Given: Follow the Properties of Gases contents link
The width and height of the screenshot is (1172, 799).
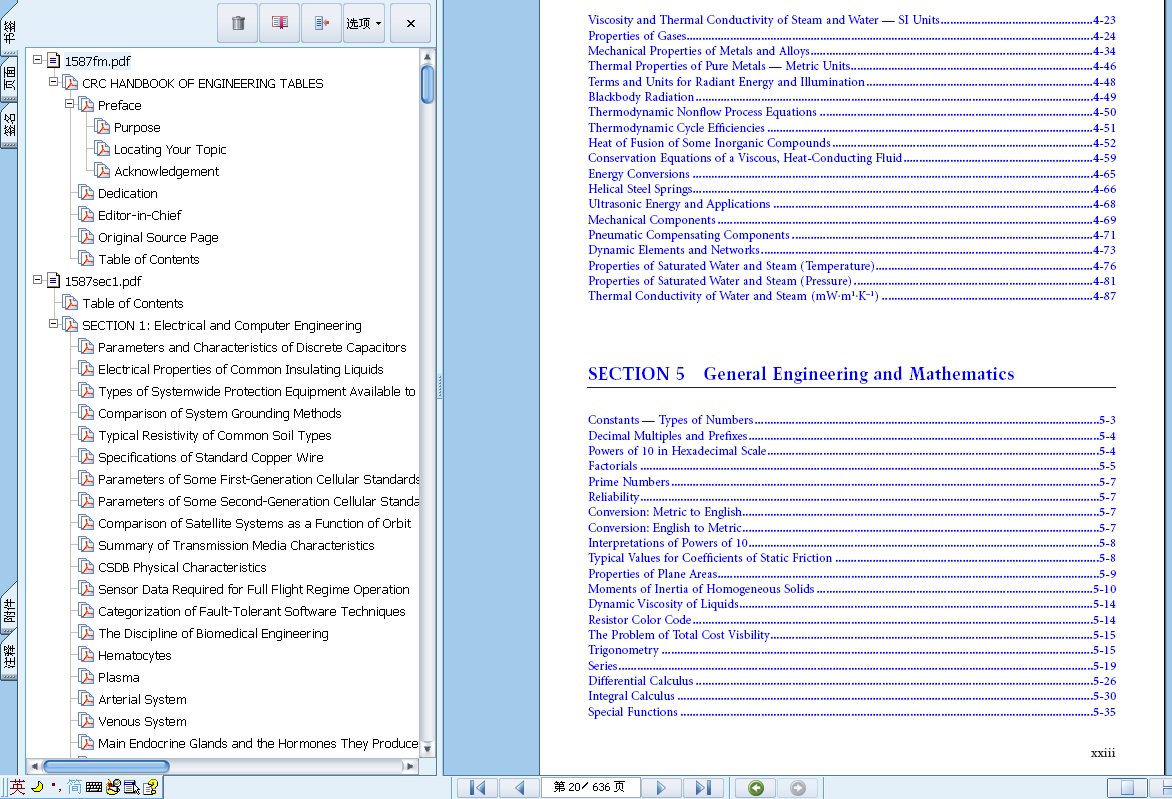Looking at the screenshot, I should pos(851,35).
